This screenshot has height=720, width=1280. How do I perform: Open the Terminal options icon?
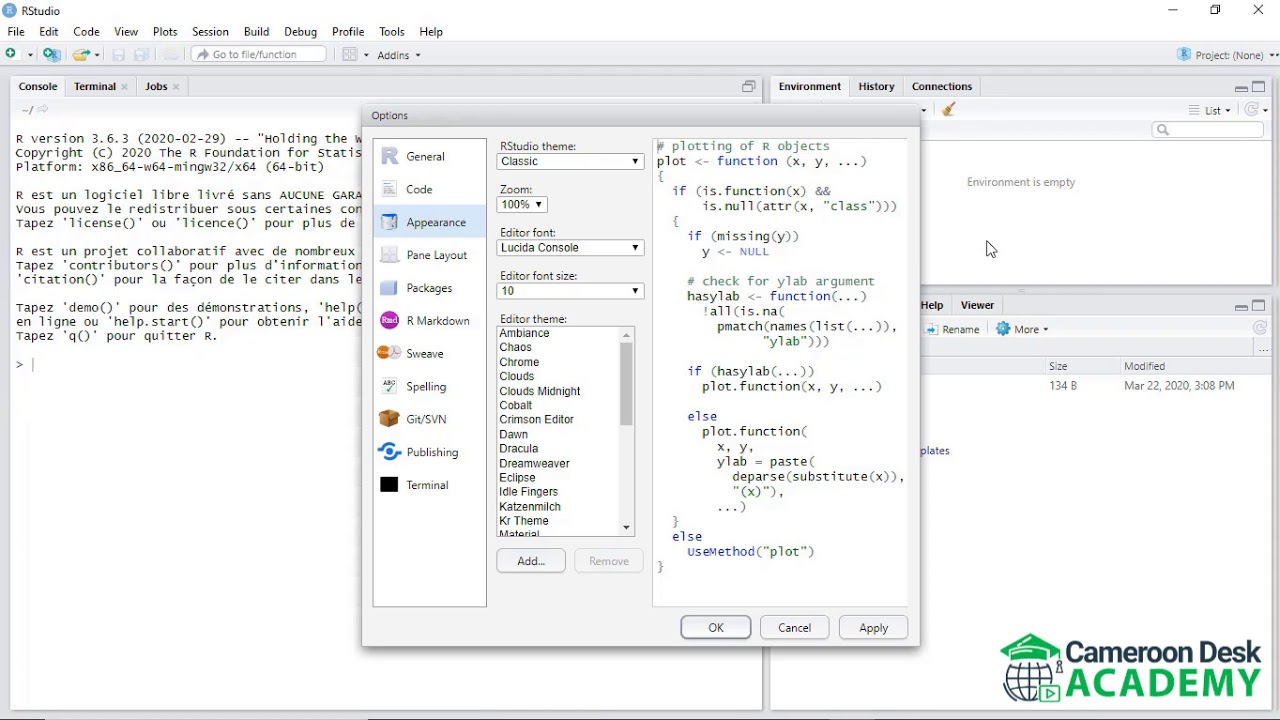tap(389, 485)
